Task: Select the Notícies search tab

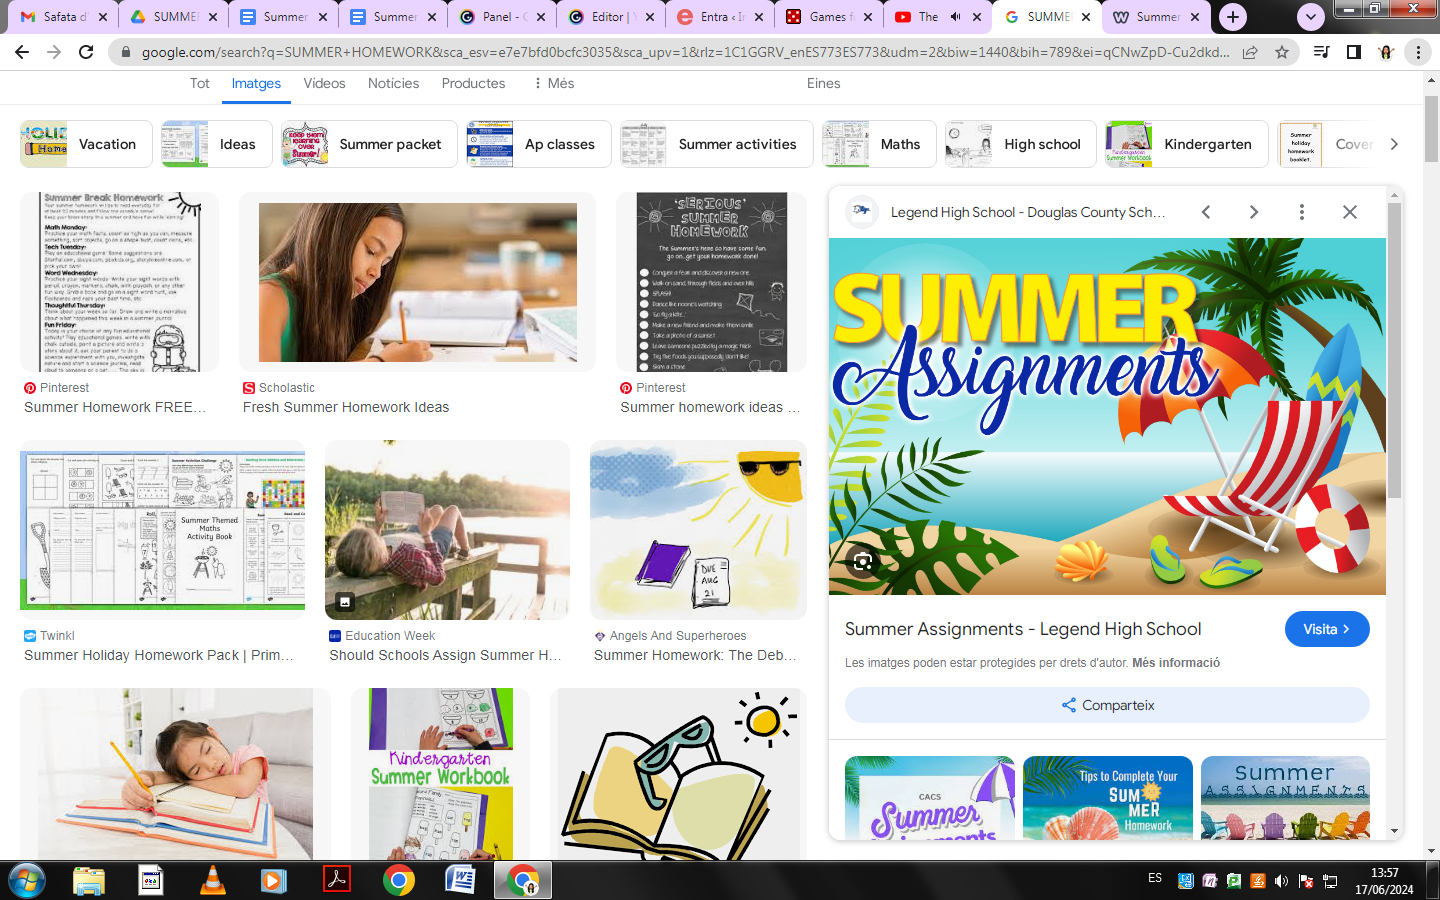Action: click(393, 83)
